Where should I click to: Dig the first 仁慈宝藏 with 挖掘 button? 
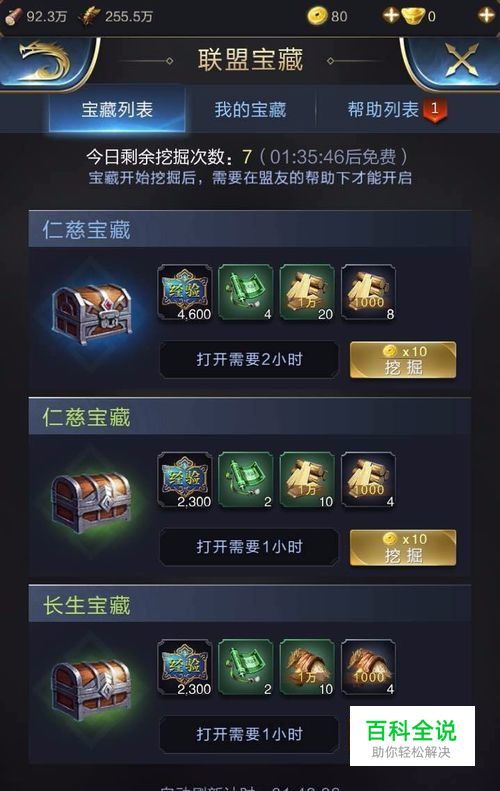[x=403, y=360]
